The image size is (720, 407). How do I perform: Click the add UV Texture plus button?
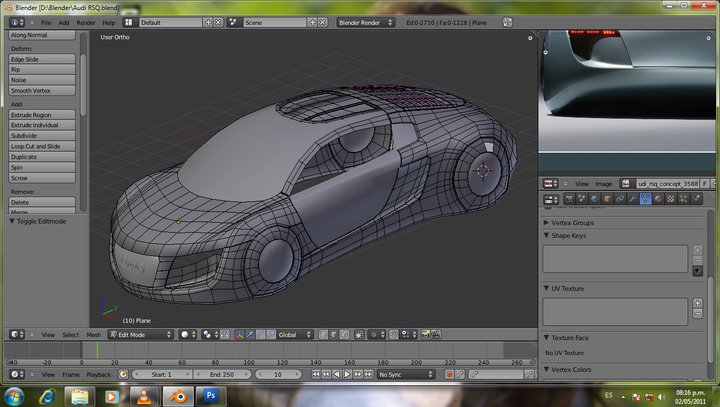tap(697, 302)
